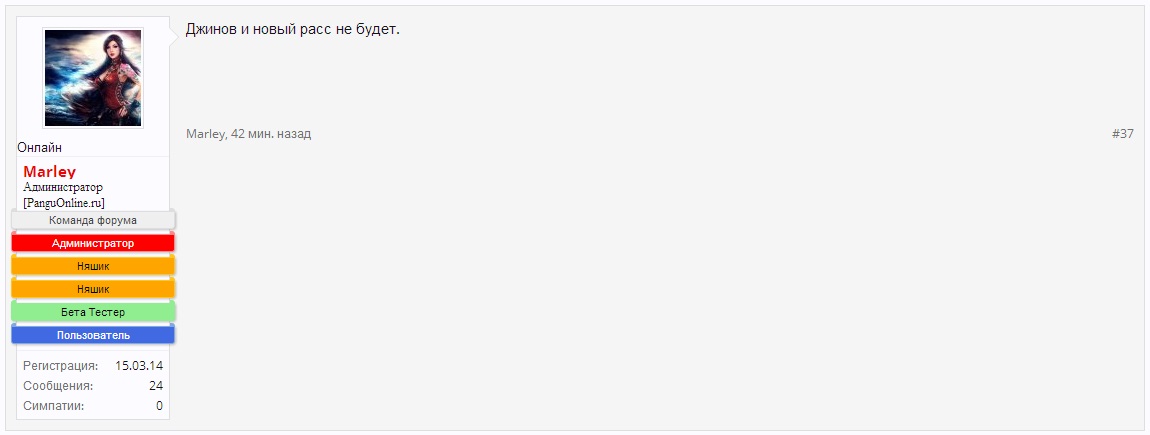Screen dimensions: 1150x435
Task: Click the Сообщения: label
Action: point(58,386)
